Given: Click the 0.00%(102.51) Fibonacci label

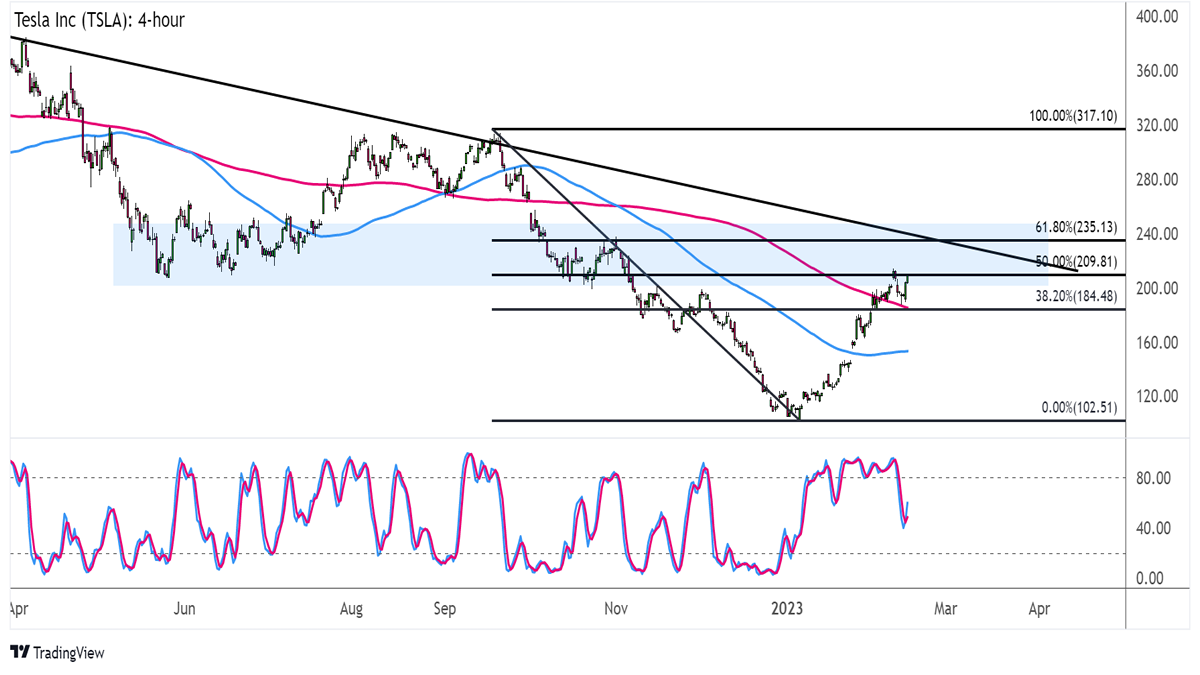Looking at the screenshot, I should point(1079,408).
